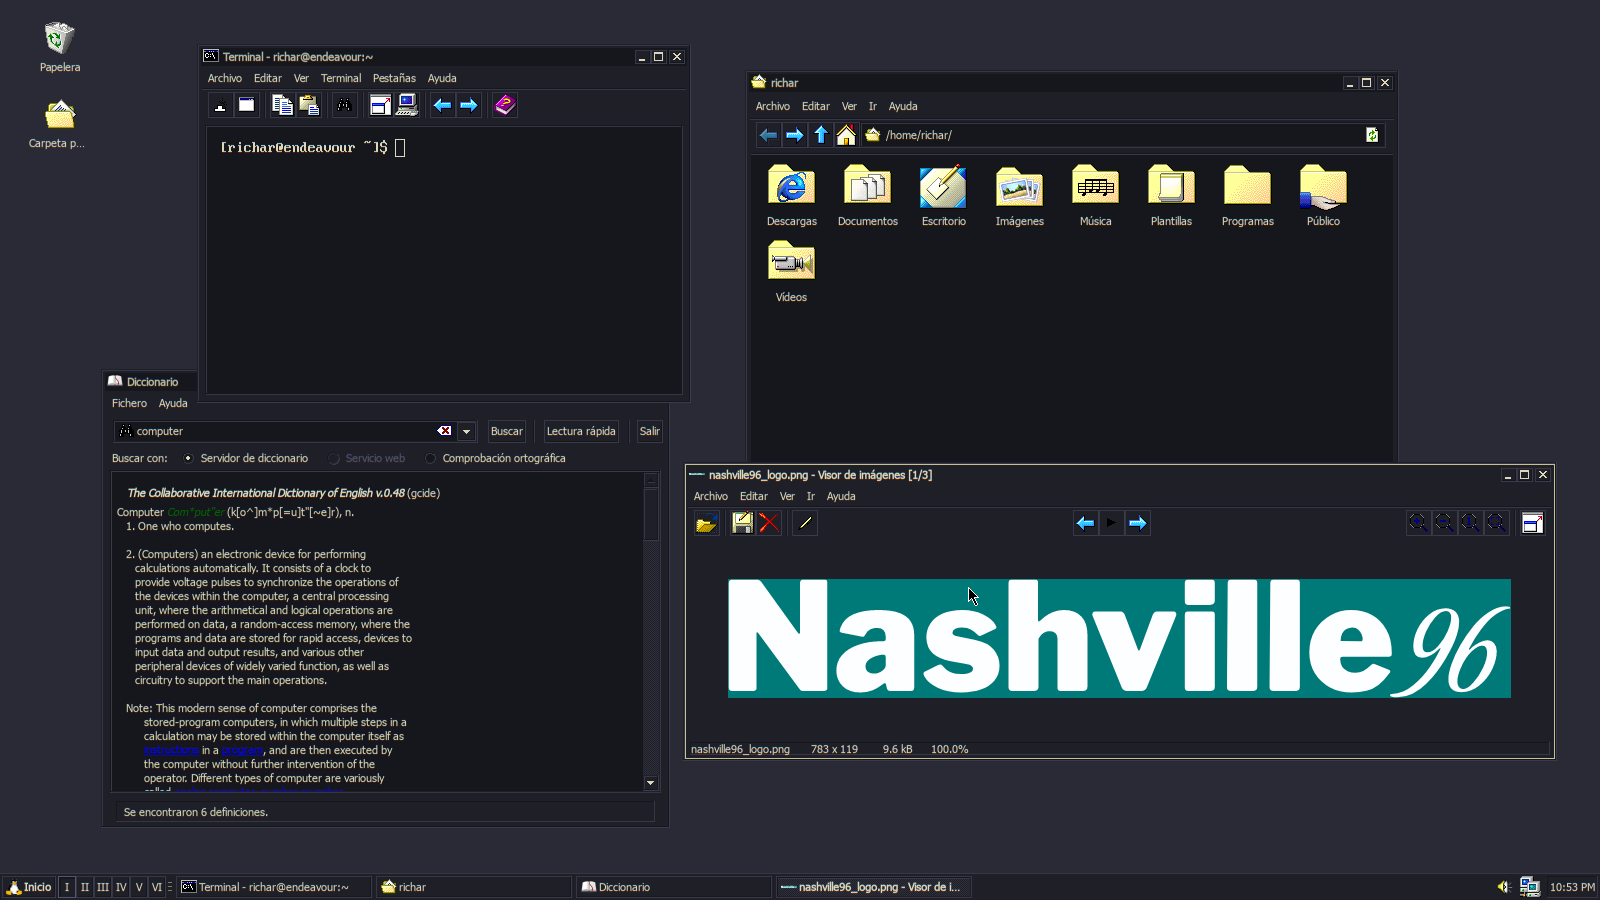Select Papelera trash icon on desktop

(59, 47)
